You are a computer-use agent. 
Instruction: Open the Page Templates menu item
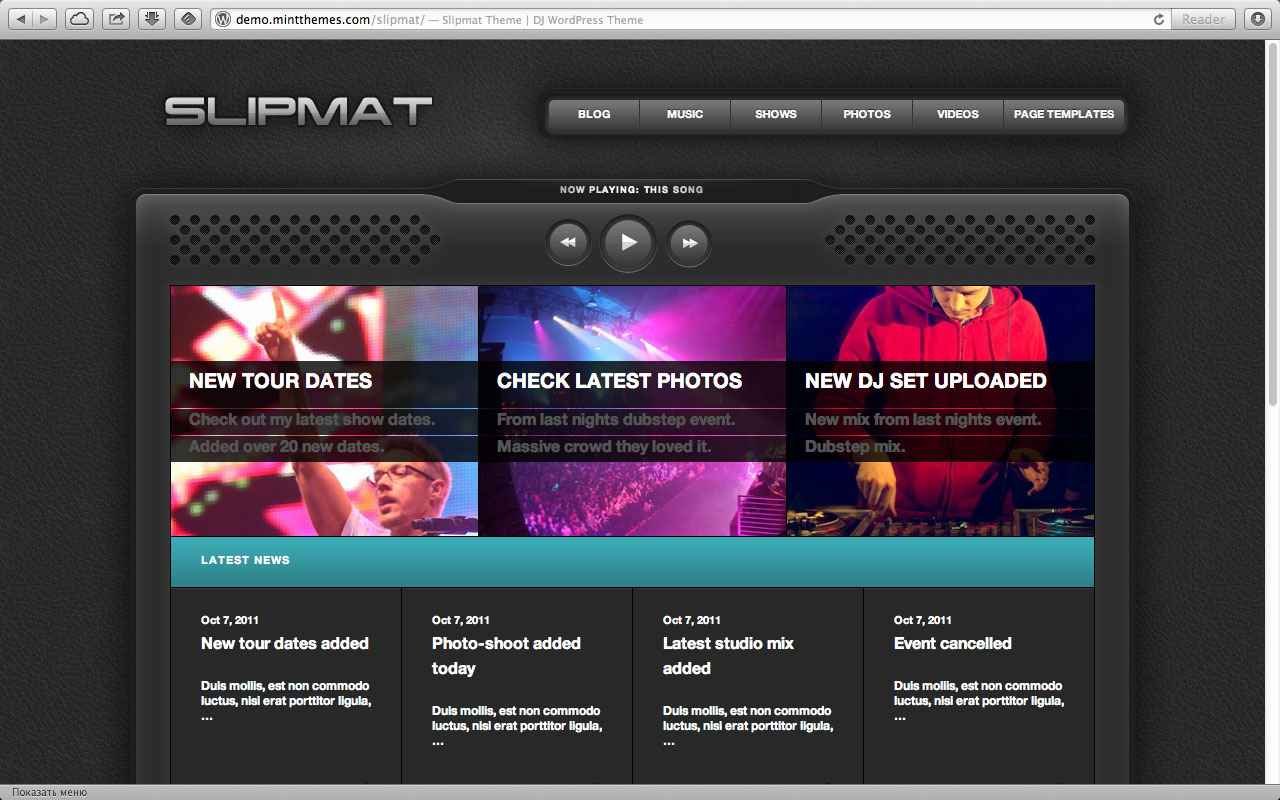click(x=1064, y=114)
